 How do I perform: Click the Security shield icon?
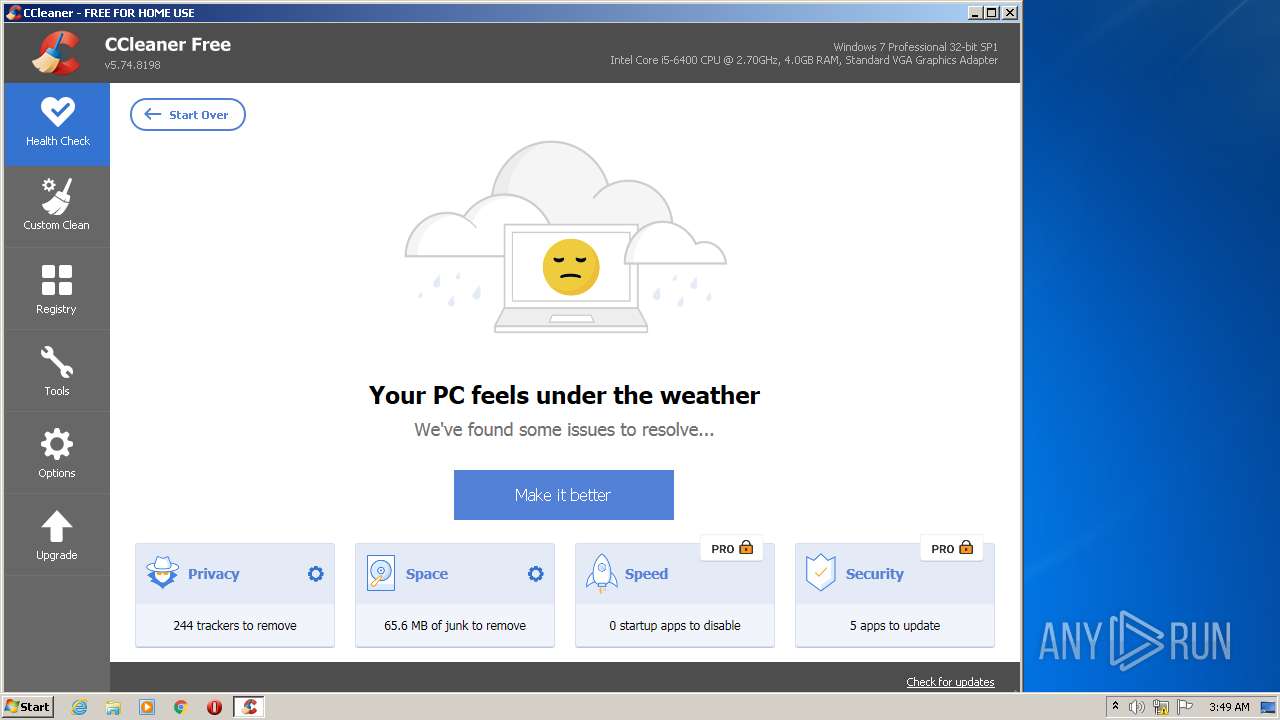click(x=821, y=573)
